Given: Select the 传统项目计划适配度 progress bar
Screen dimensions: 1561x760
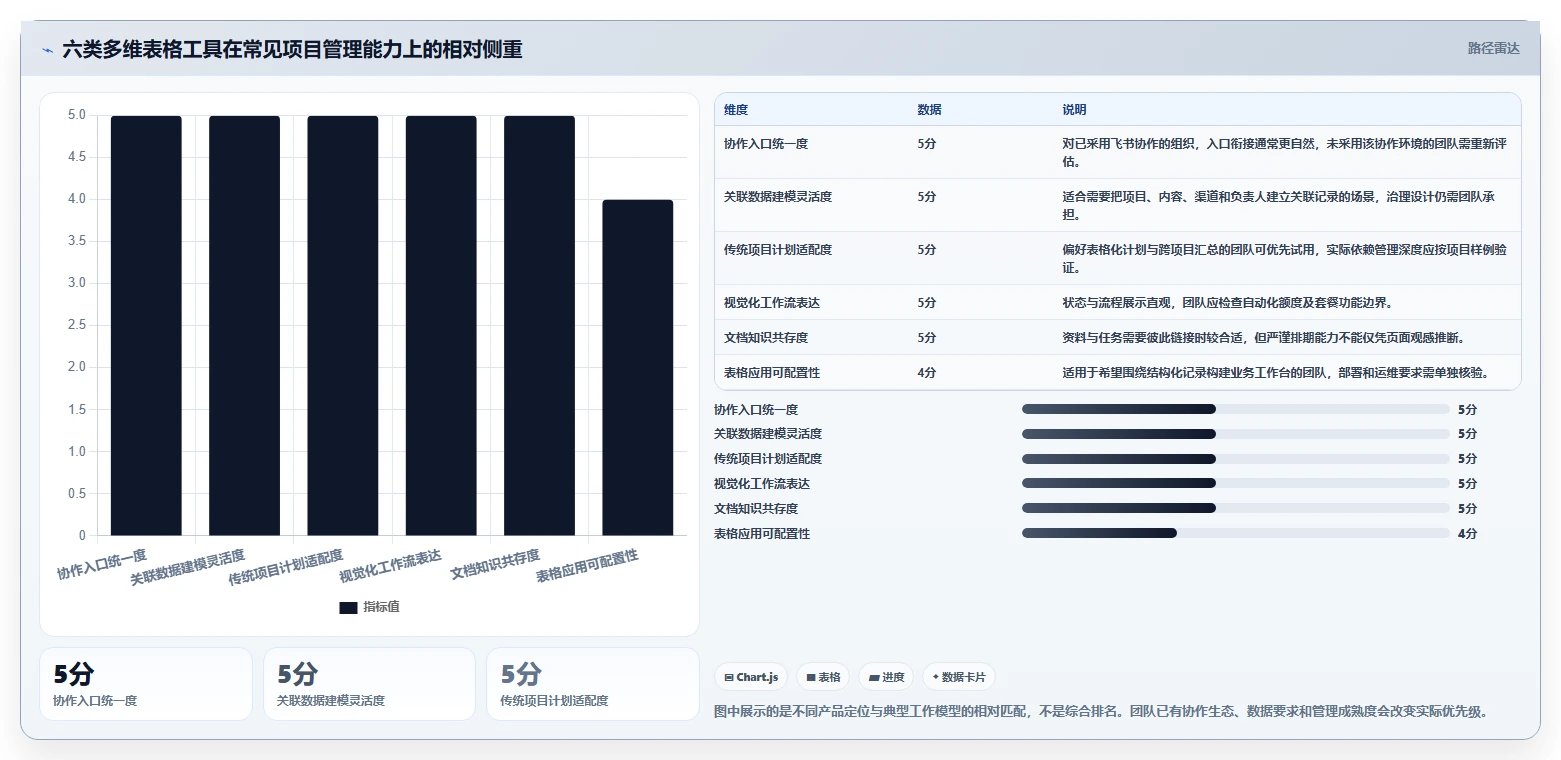Looking at the screenshot, I should (x=1235, y=459).
